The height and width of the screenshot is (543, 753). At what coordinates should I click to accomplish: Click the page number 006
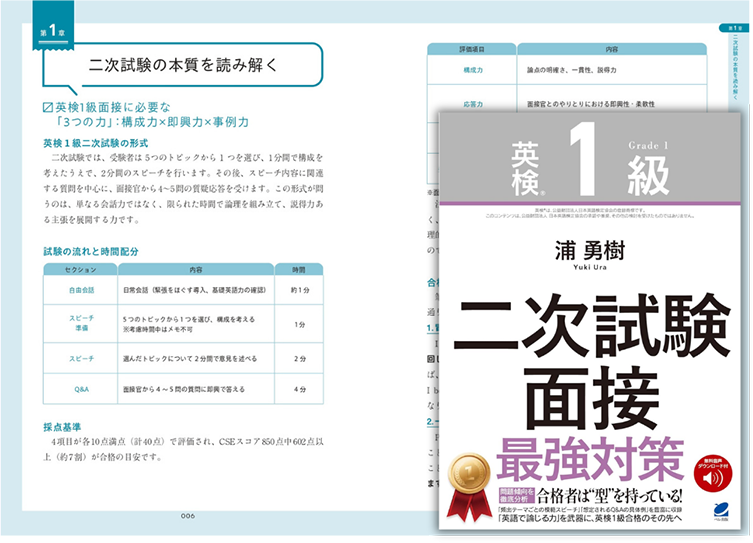188,516
